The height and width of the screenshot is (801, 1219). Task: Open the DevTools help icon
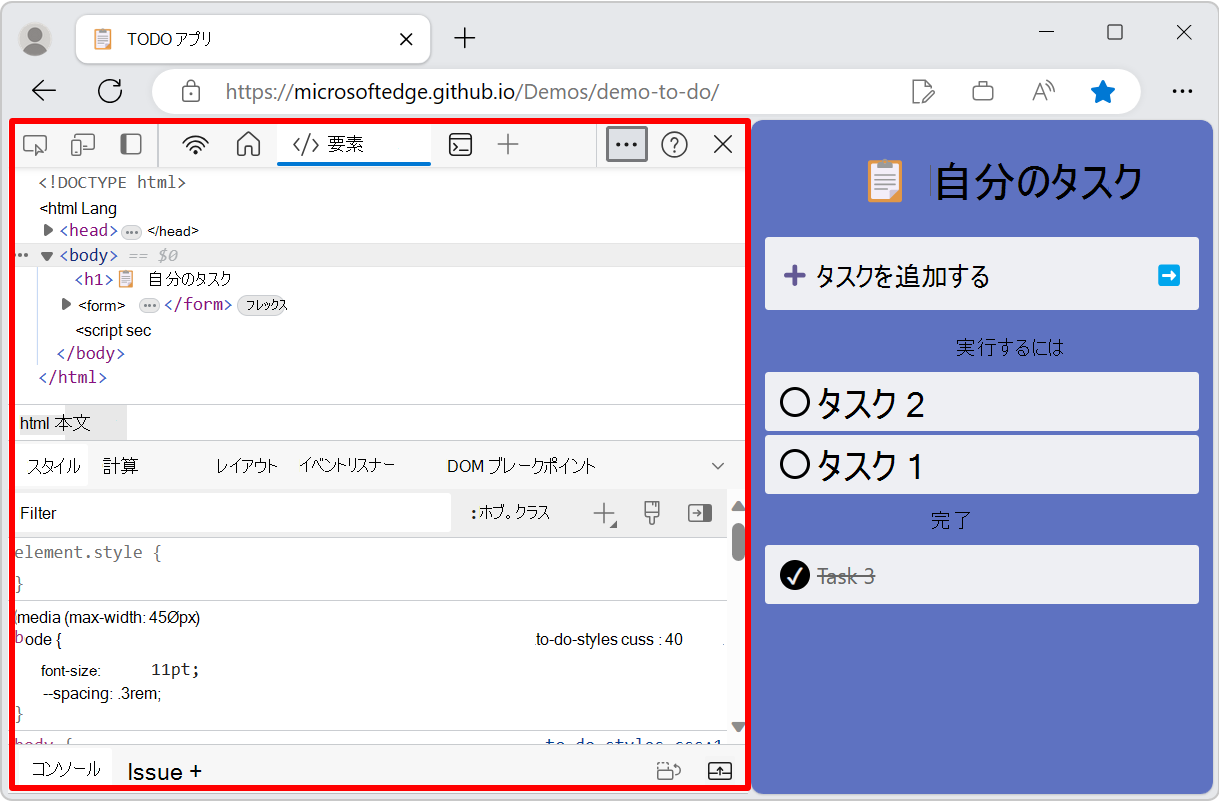(x=674, y=144)
